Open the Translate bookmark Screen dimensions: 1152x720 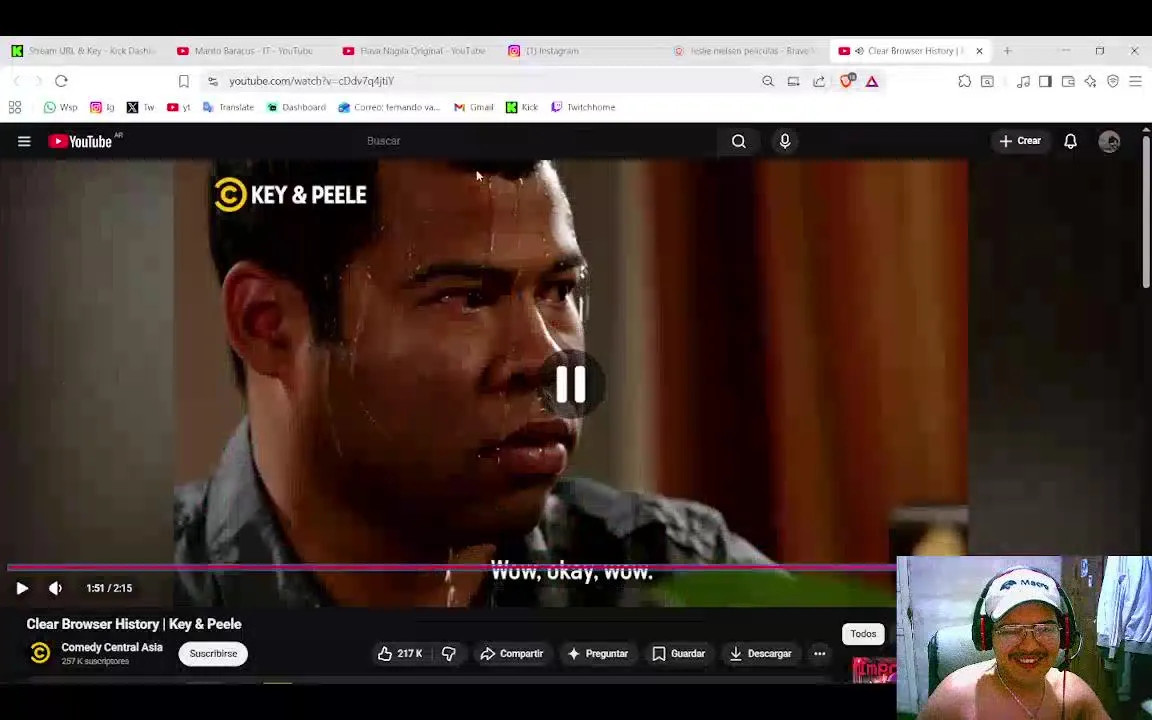point(228,107)
